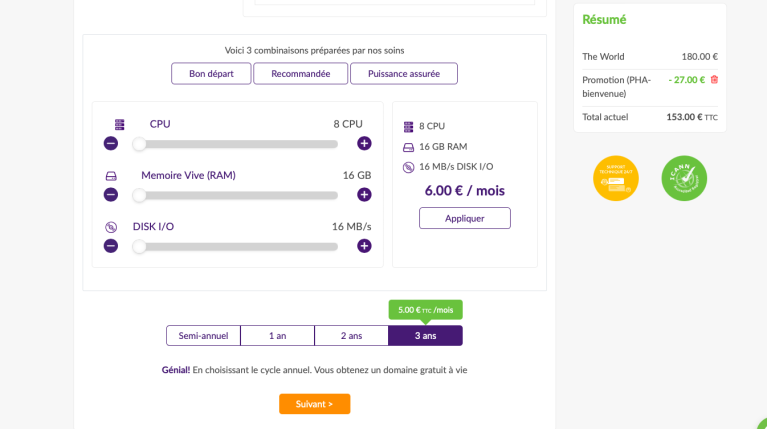
Task: Increase DISK I/O with plus icon
Action: coord(364,246)
